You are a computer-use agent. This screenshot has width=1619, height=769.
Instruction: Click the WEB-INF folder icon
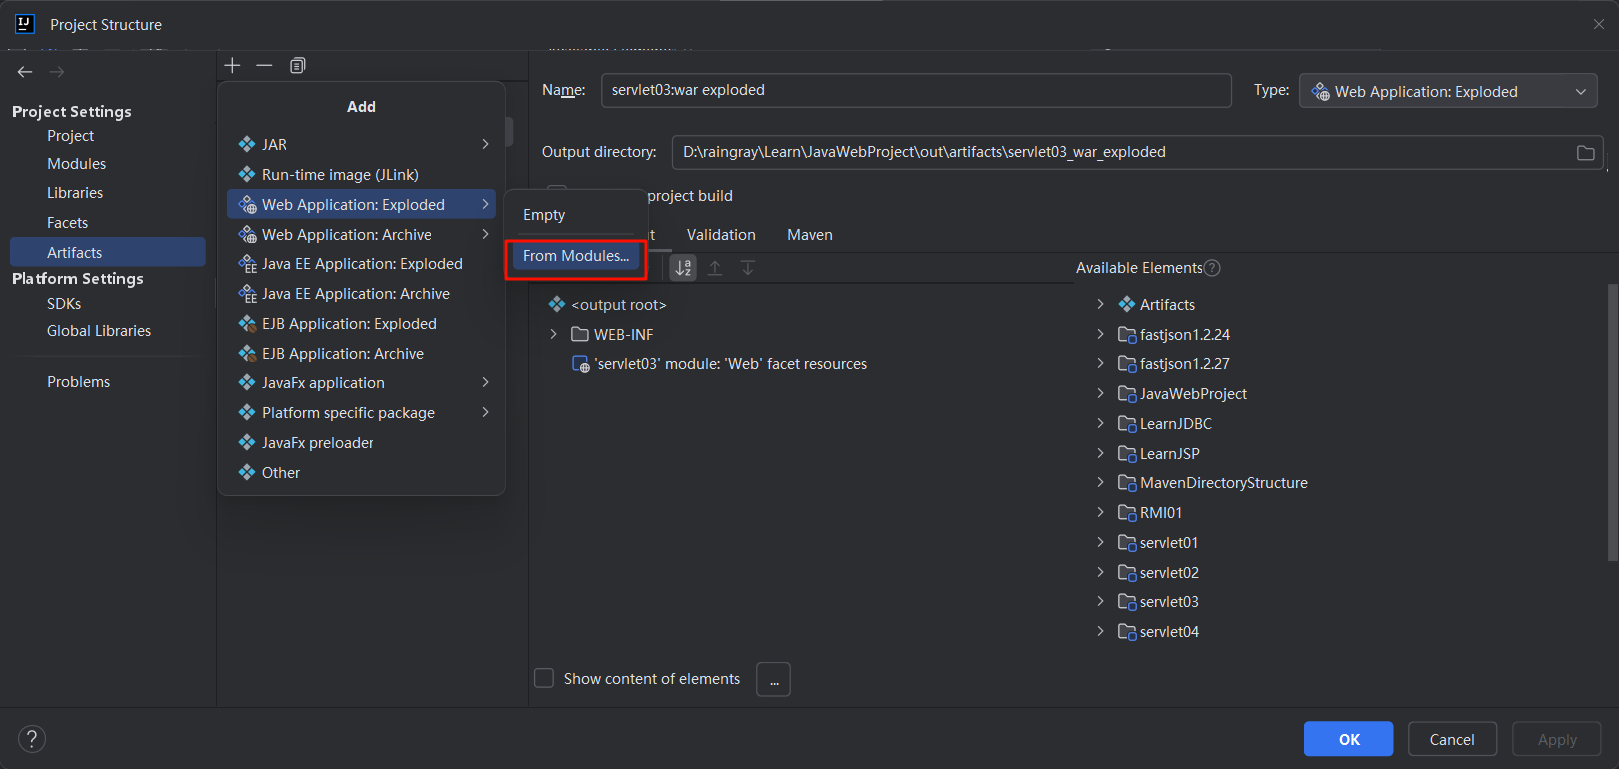(580, 334)
